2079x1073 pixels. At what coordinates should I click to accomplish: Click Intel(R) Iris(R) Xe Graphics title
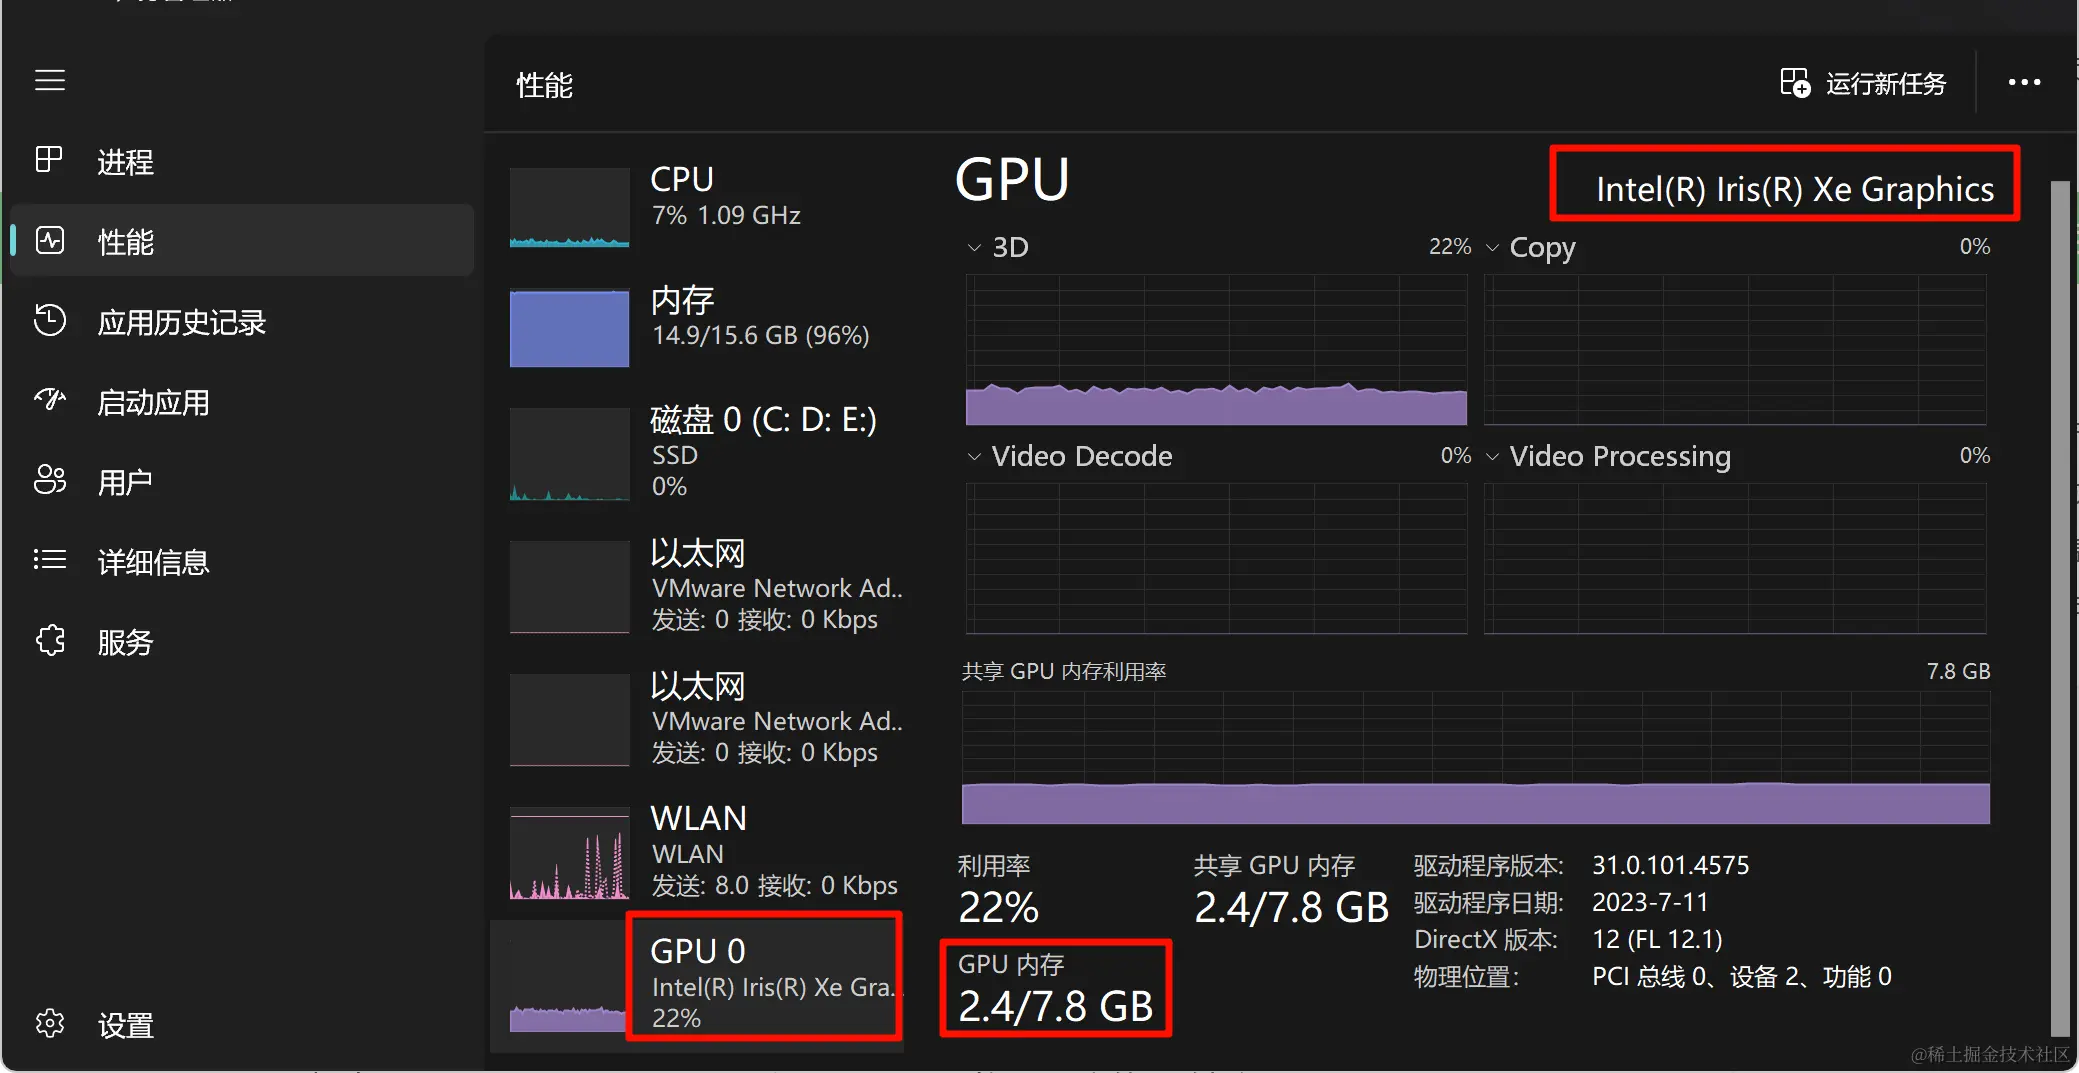pos(1794,189)
